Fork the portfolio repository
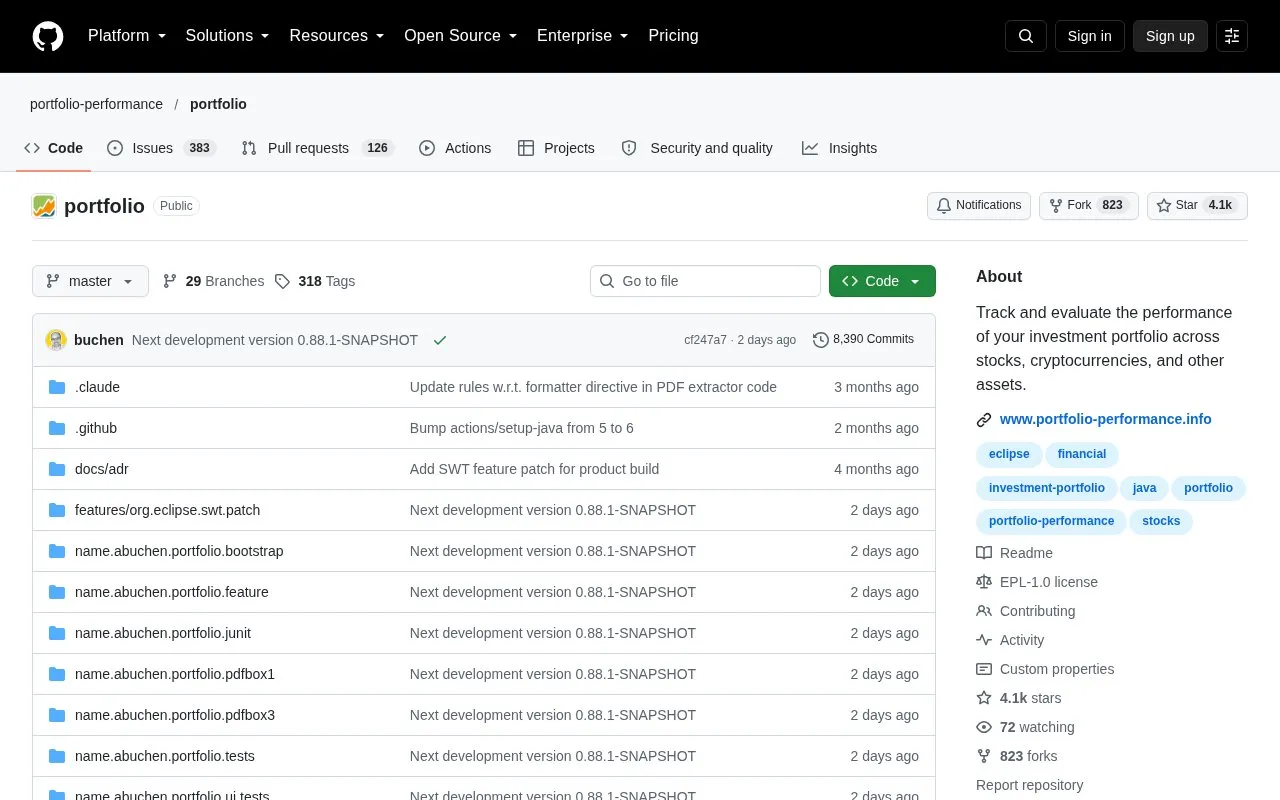 (1089, 205)
